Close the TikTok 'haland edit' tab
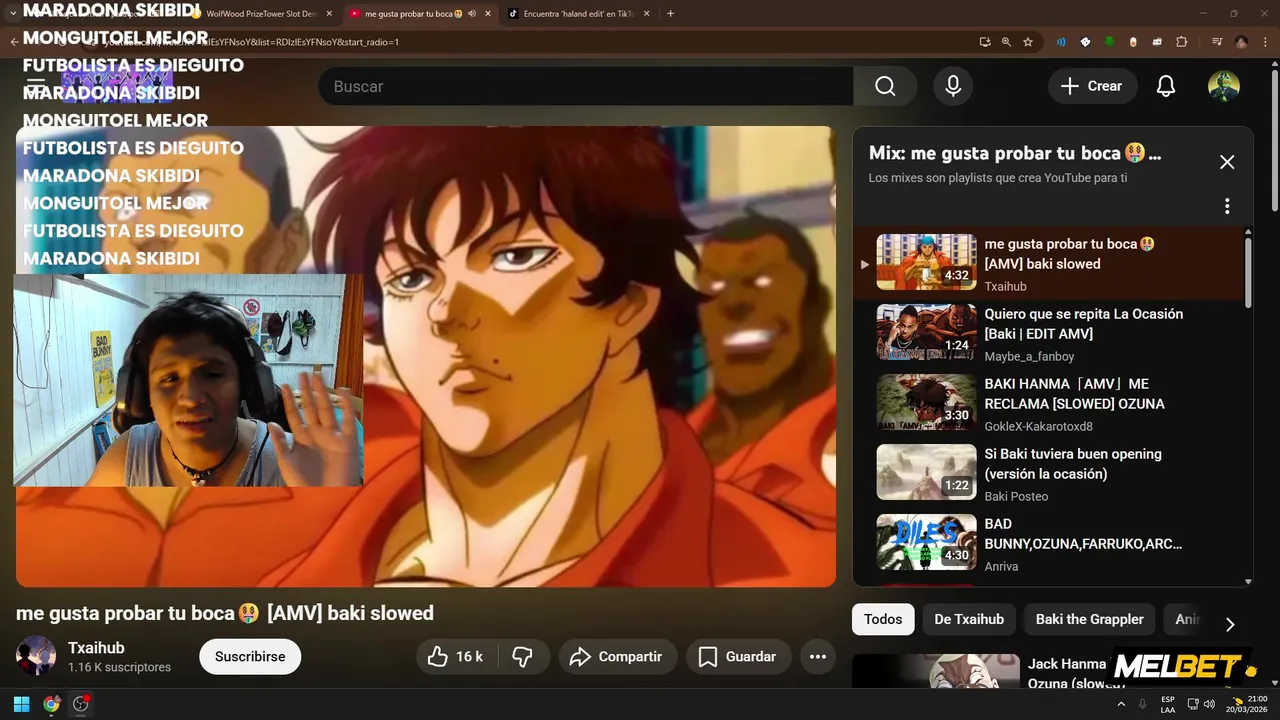Image resolution: width=1280 pixels, height=720 pixels. coord(646,14)
